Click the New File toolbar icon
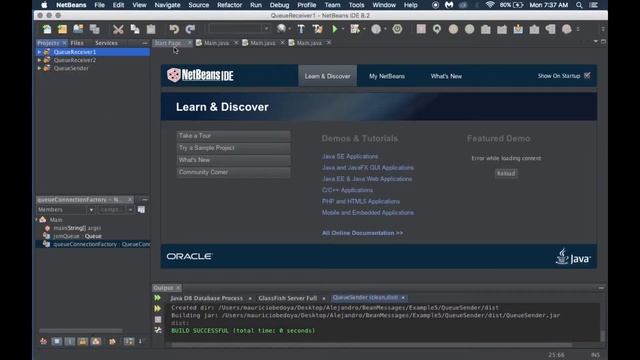640x360 pixels. pos(47,29)
